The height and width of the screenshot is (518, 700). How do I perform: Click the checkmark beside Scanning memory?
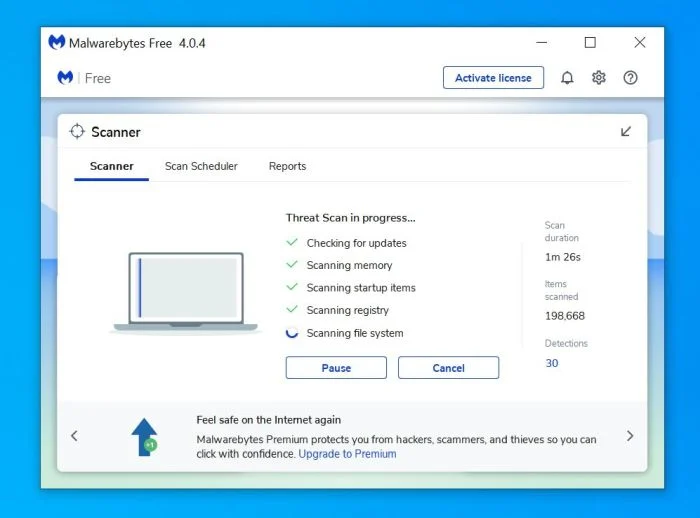coord(292,264)
